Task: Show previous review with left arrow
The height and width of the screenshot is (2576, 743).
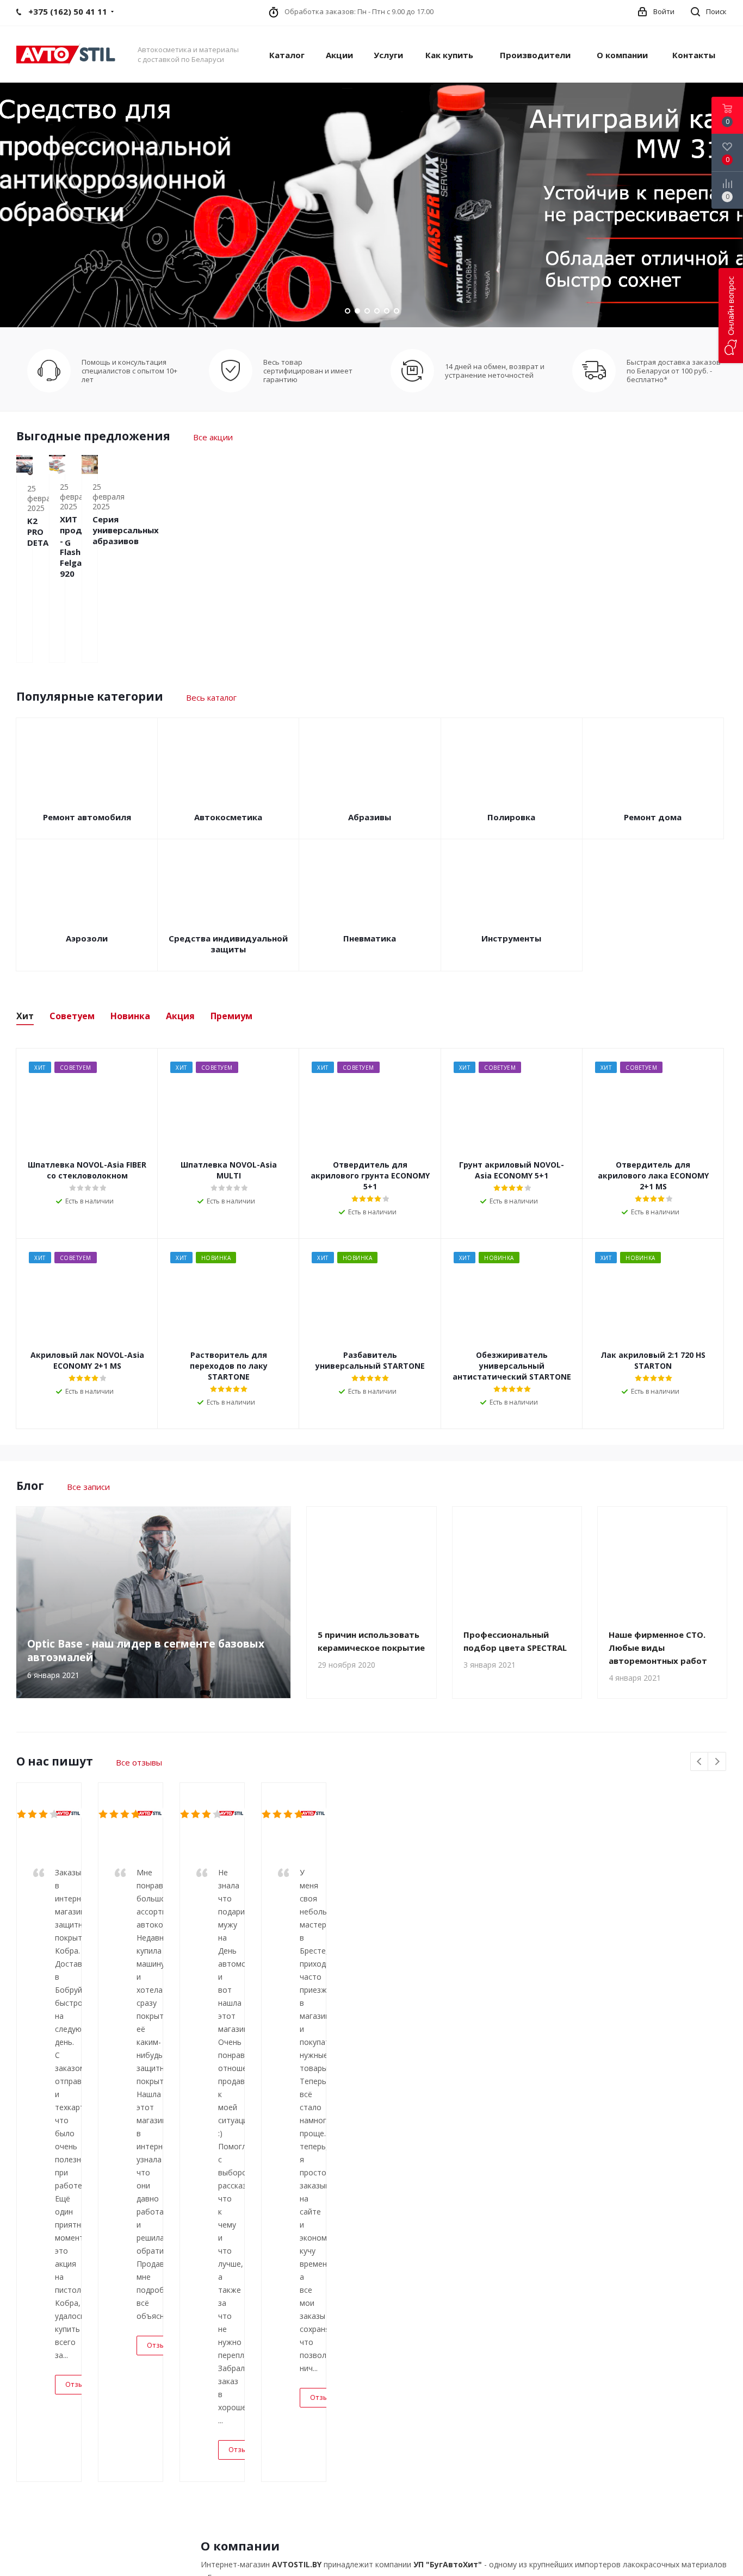Action: (699, 1761)
